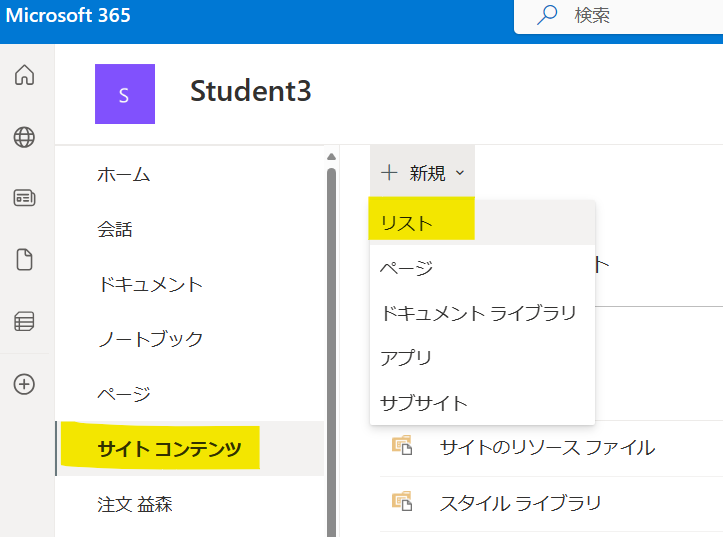Open My sites globe icon

(24, 137)
